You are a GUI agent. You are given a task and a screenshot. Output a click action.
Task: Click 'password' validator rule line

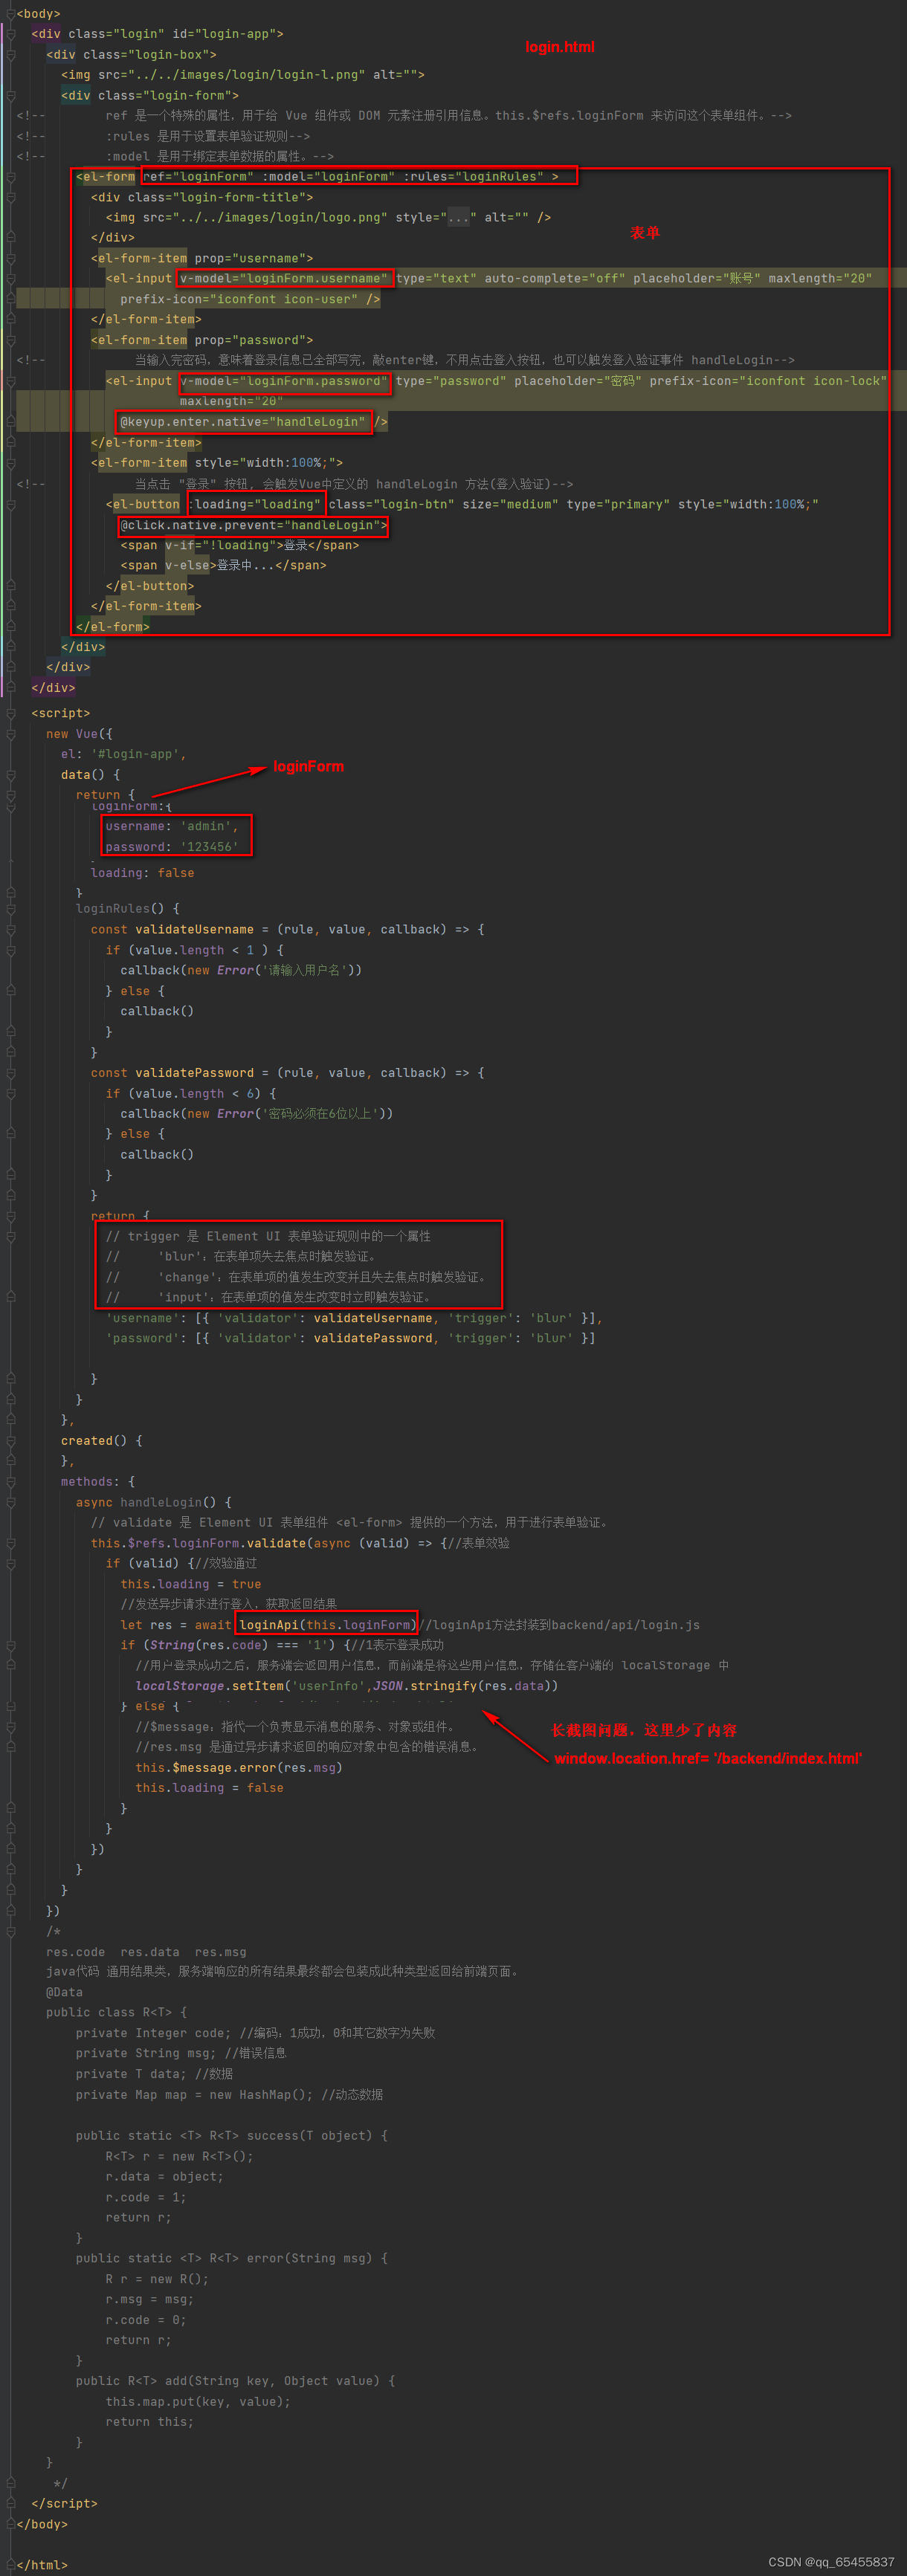351,1338
